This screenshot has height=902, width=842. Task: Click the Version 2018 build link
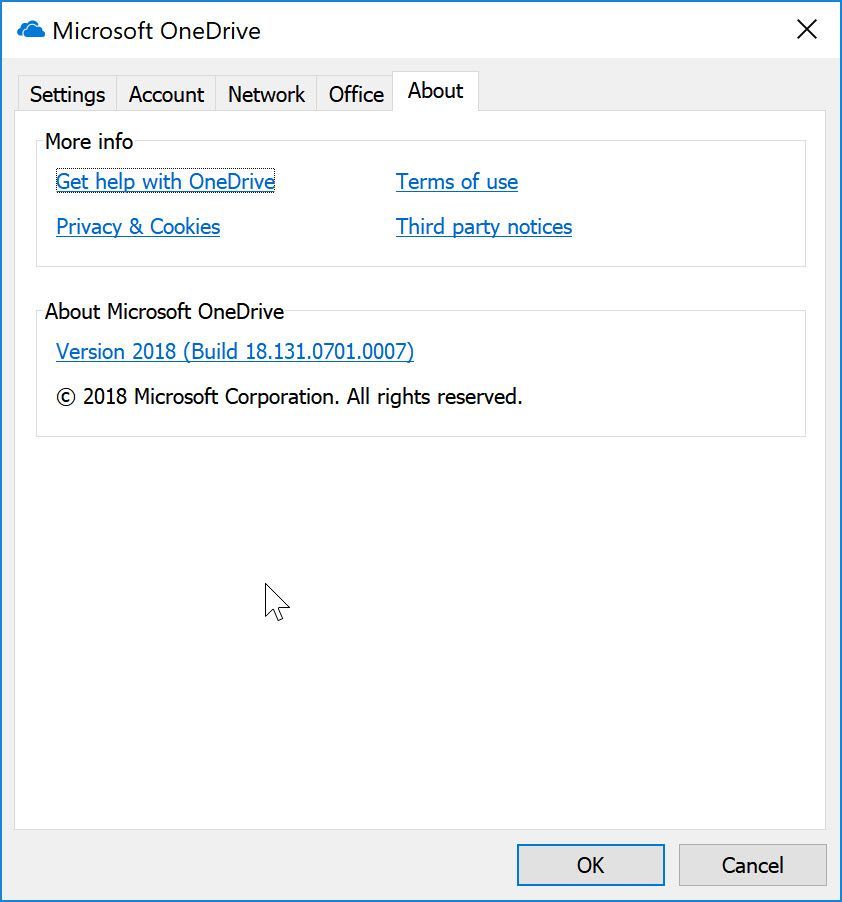pyautogui.click(x=235, y=351)
